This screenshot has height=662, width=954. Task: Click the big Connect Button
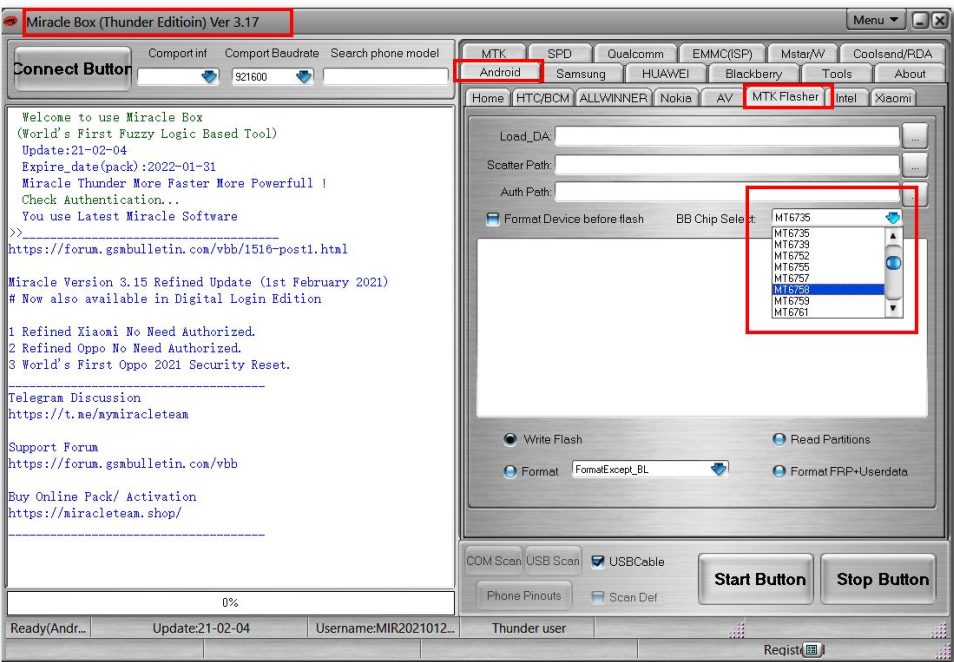(73, 69)
